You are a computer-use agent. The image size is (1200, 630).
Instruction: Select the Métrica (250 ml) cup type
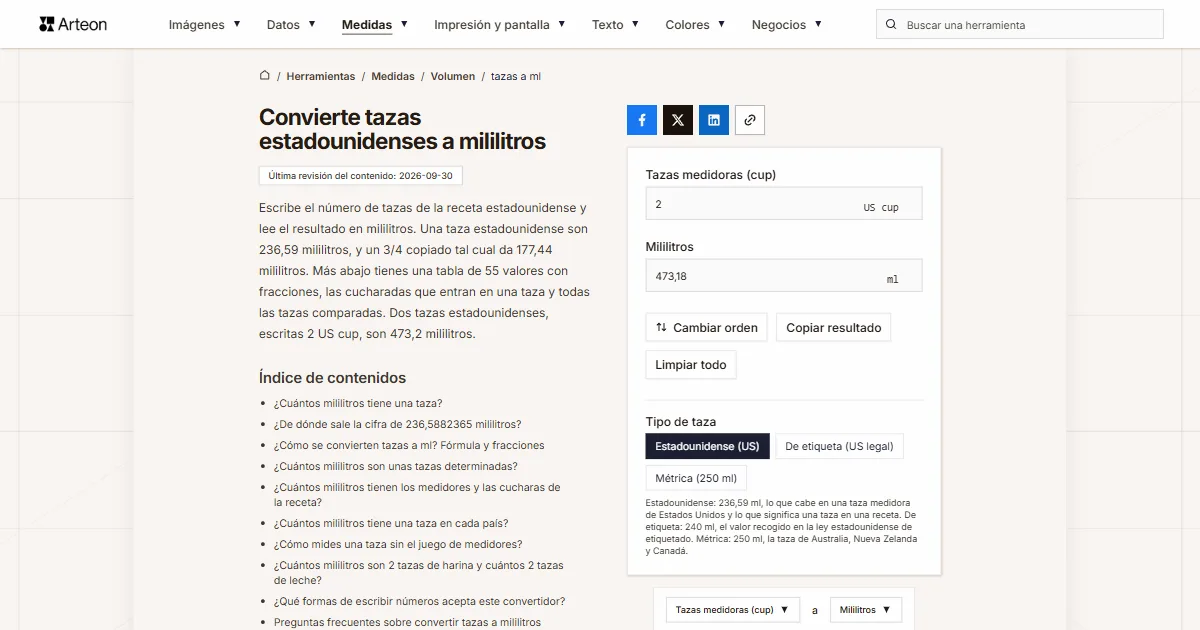click(x=696, y=478)
